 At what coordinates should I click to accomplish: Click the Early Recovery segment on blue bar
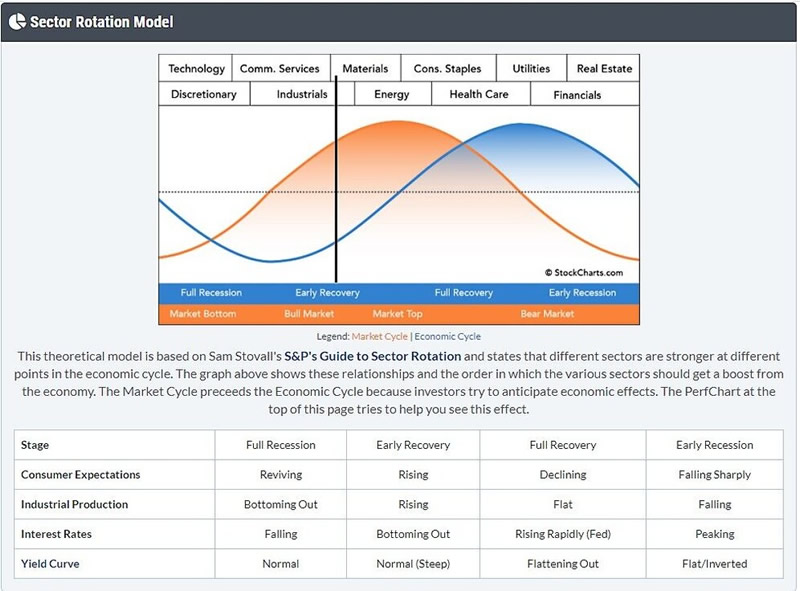[x=327, y=293]
